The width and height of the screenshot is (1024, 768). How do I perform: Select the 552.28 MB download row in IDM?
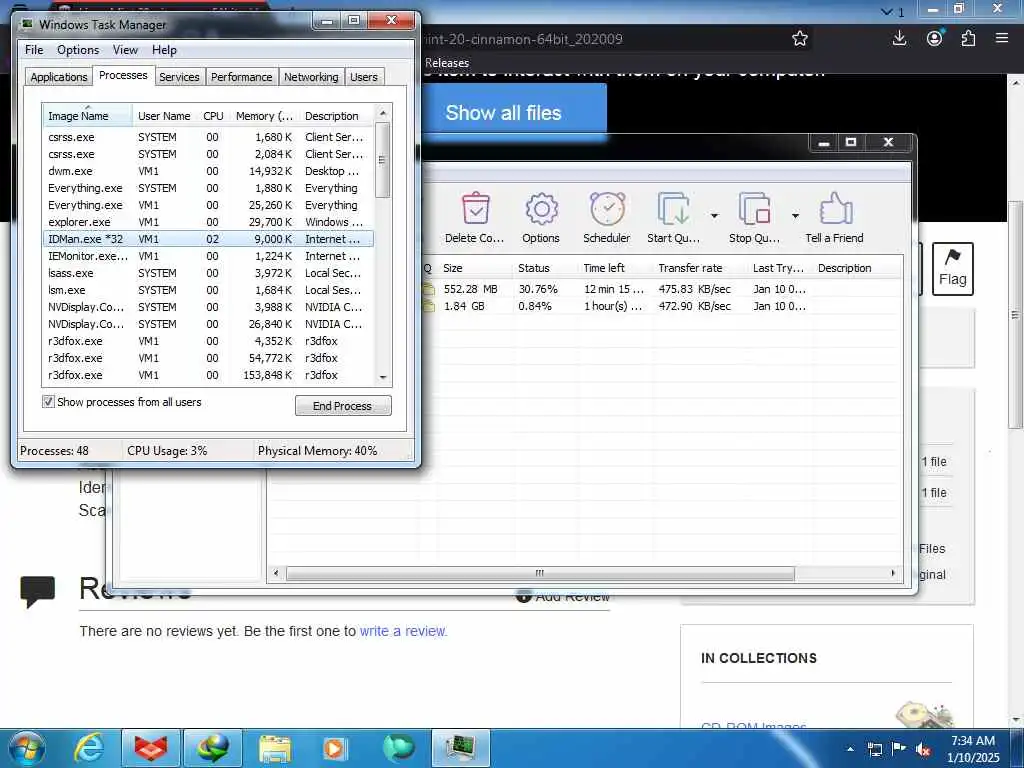coord(662,289)
